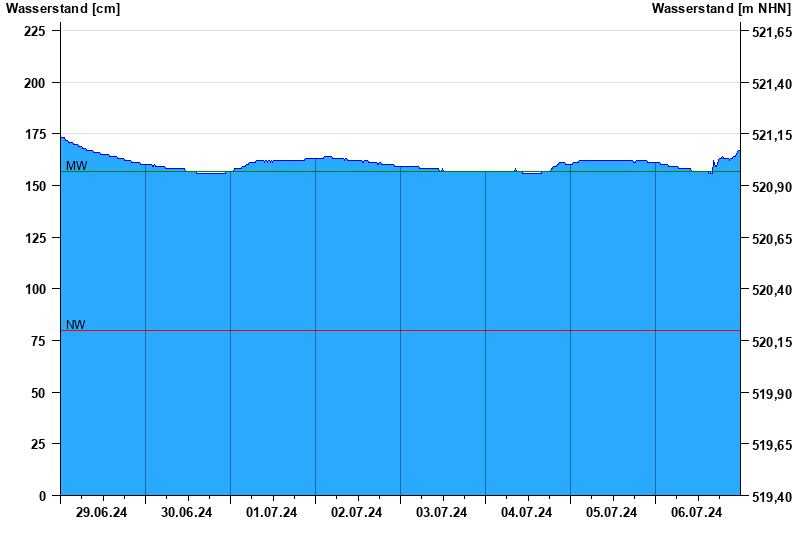Click the 0 cm axis value

coord(42,496)
